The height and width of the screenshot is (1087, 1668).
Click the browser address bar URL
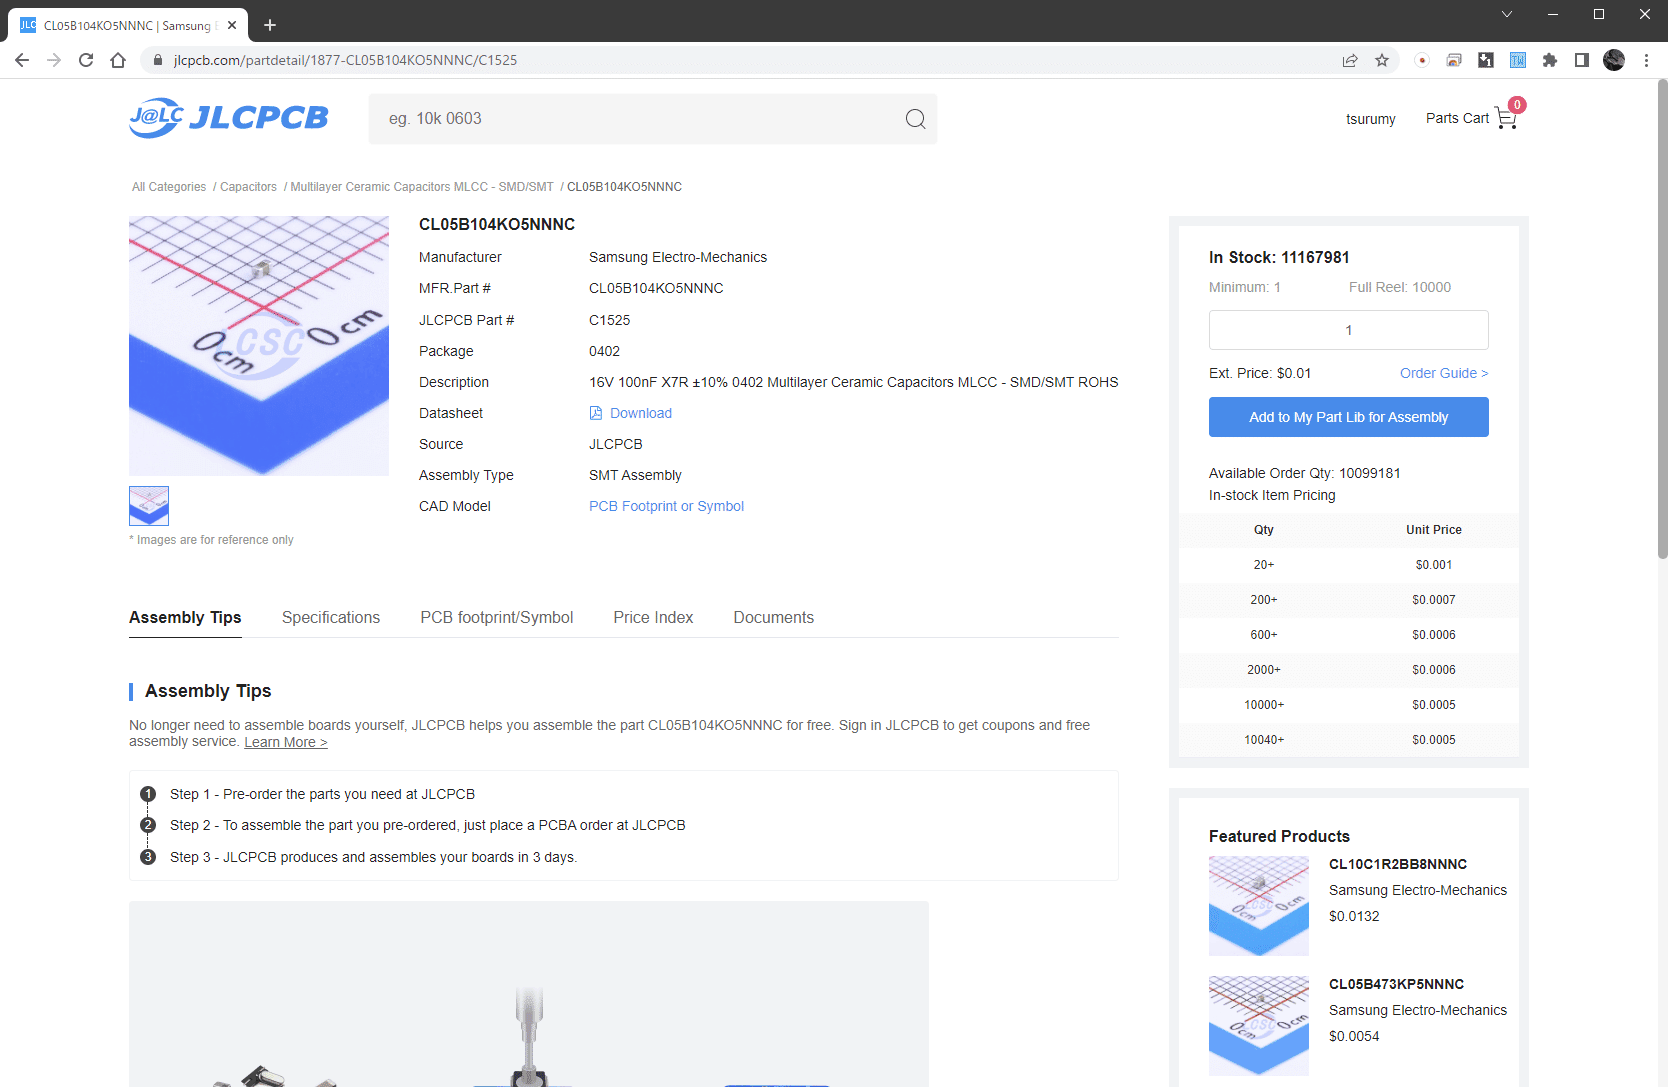(x=345, y=60)
